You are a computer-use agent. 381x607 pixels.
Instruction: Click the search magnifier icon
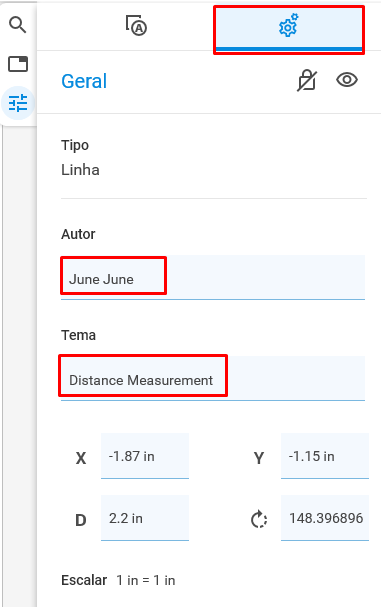click(x=17, y=25)
